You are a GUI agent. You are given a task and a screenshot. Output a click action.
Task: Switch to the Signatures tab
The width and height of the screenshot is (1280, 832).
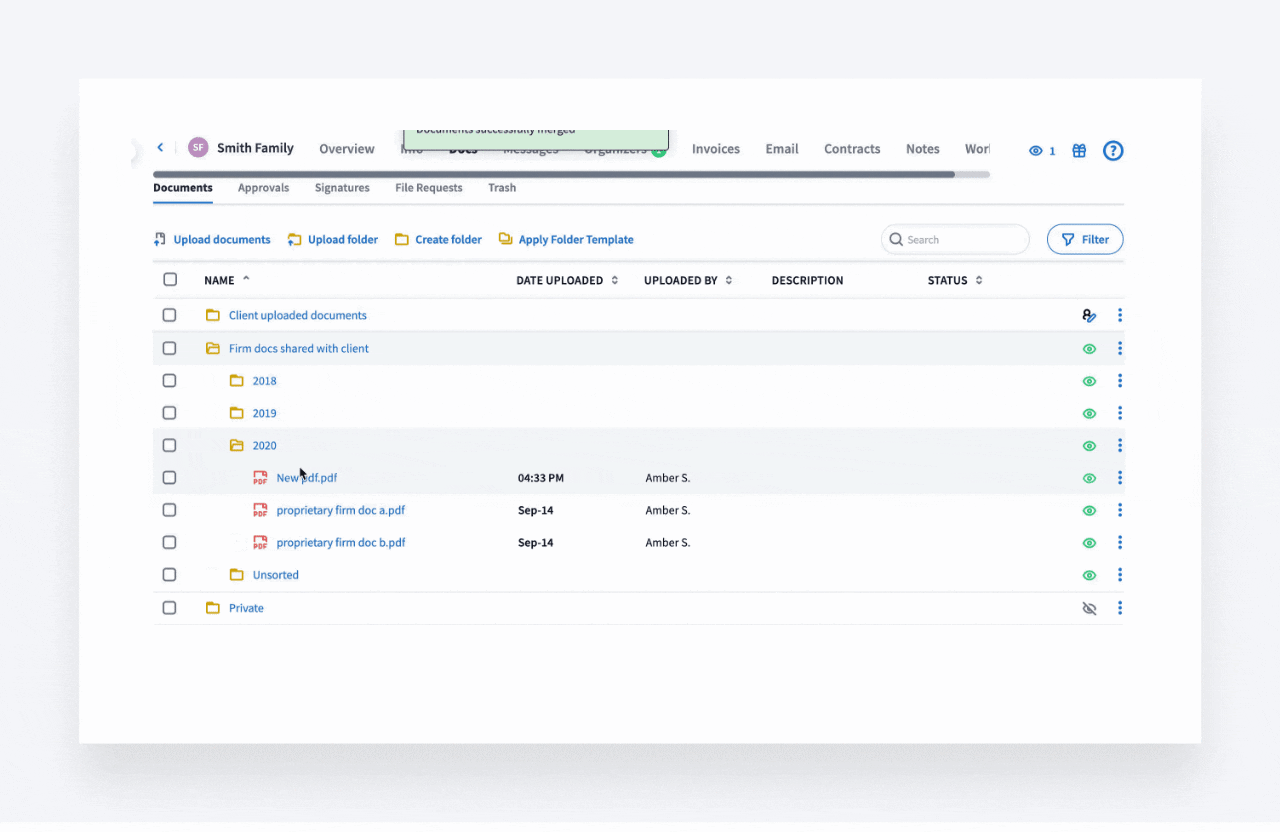tap(342, 188)
